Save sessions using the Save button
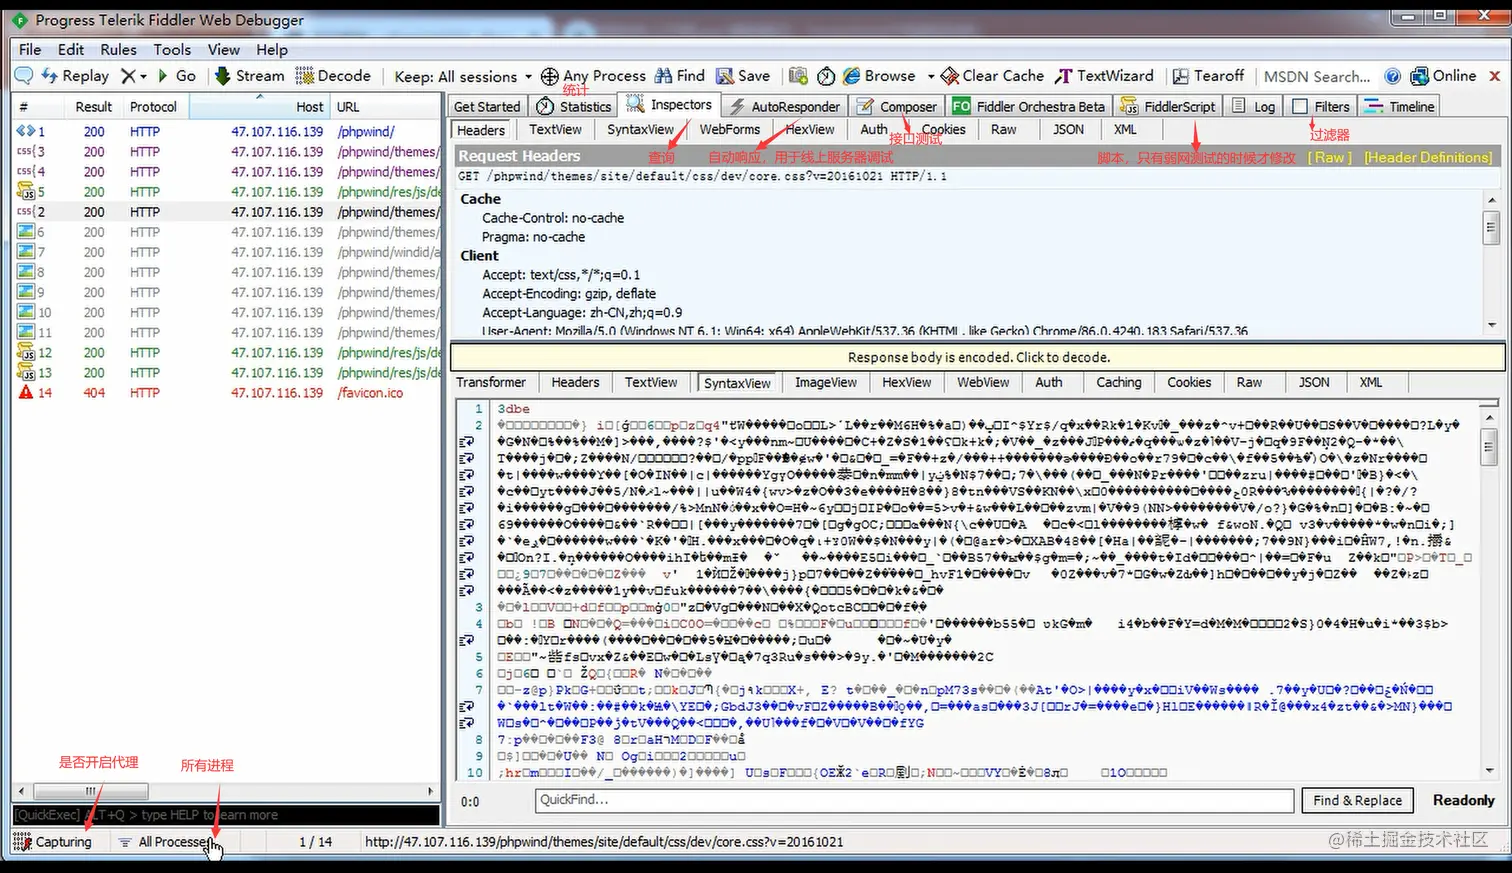 pos(743,76)
